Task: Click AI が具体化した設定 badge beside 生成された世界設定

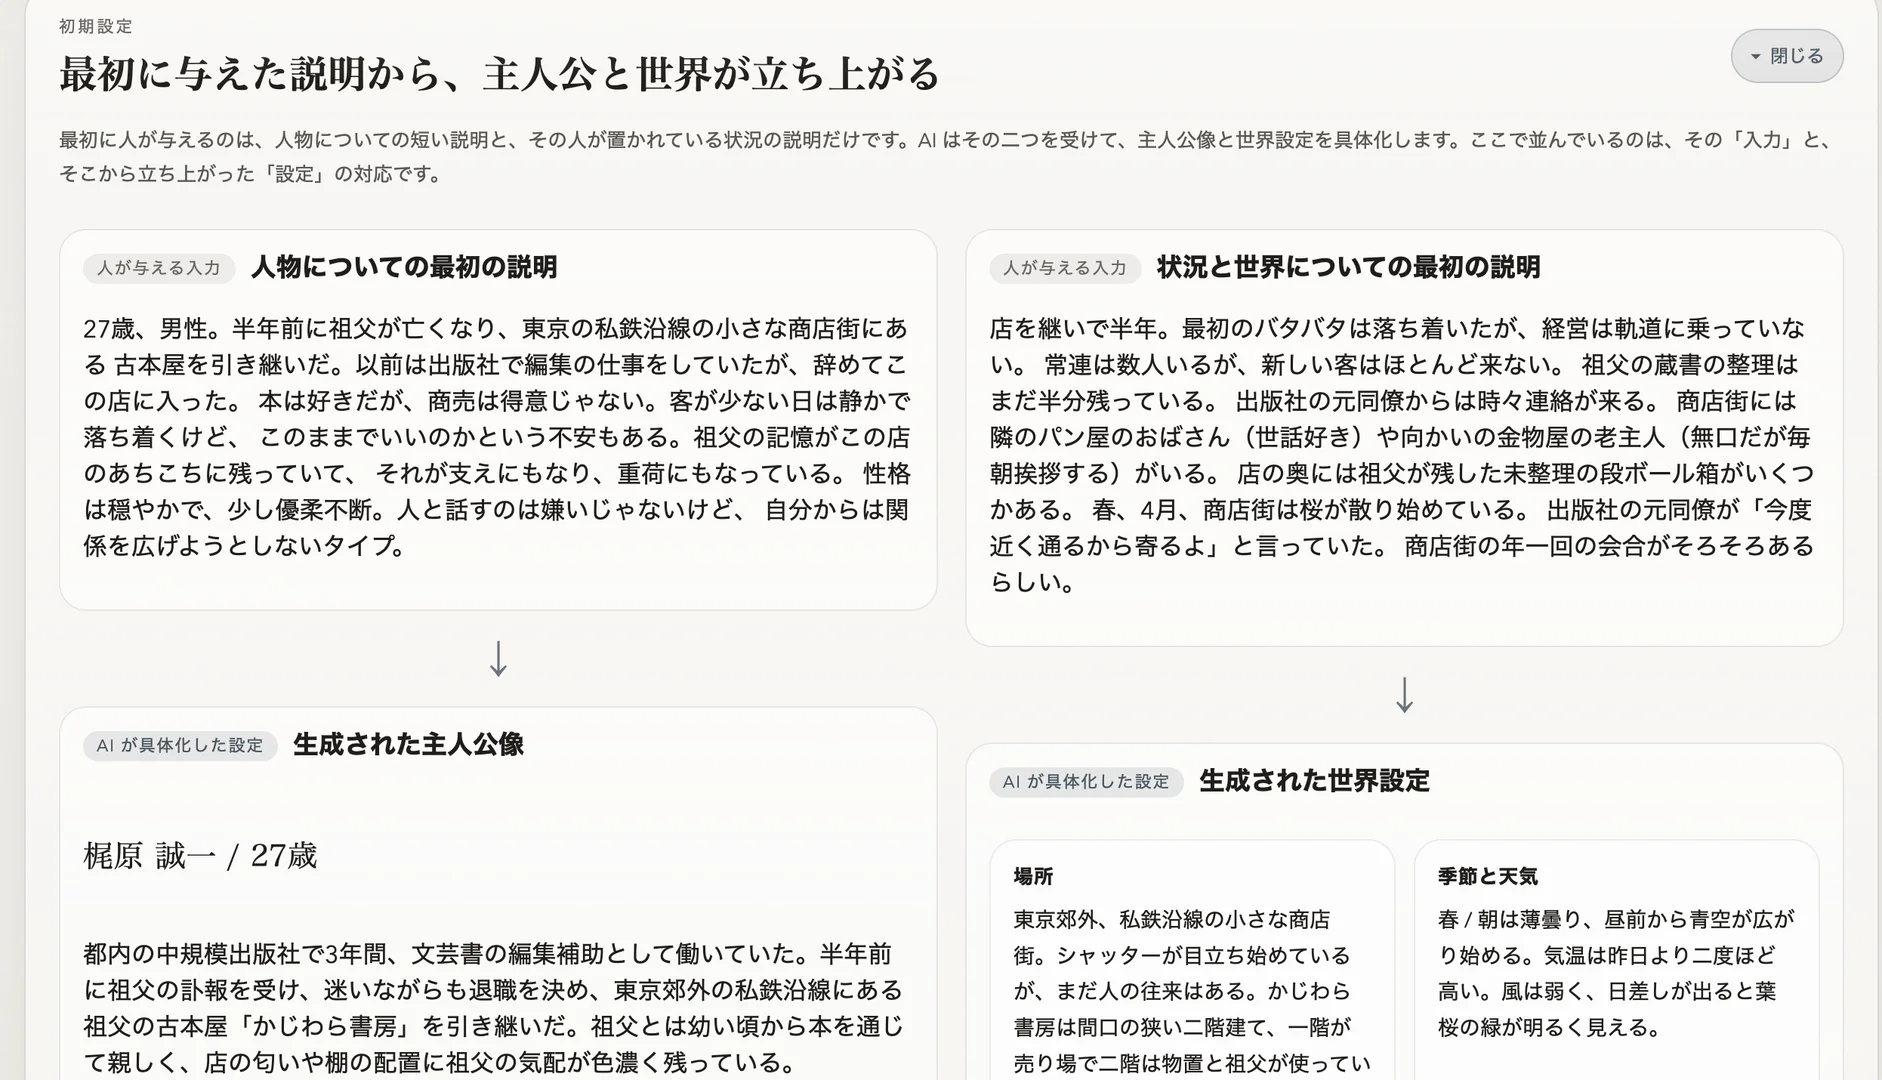Action: pyautogui.click(x=1086, y=781)
